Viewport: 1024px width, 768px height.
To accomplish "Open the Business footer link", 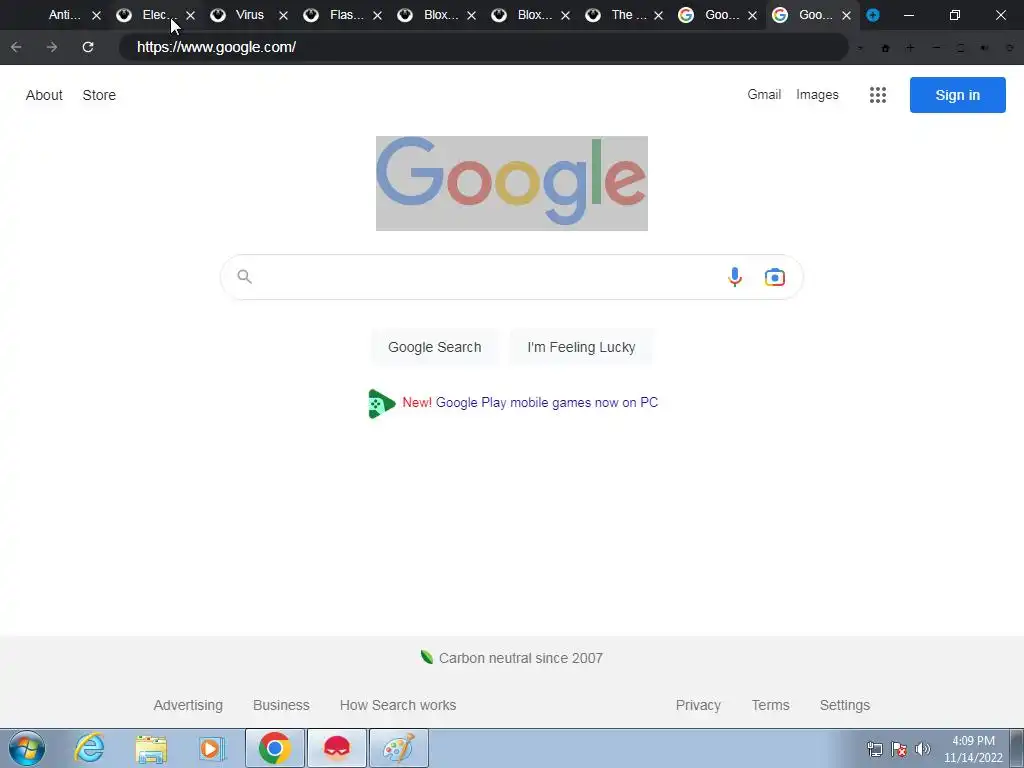I will [x=281, y=705].
